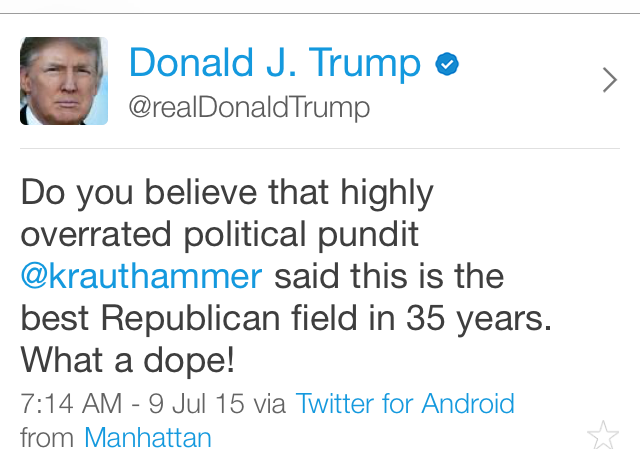Image resolution: width=640 pixels, height=449 pixels.
Task: Open the Manhattan location link
Action: click(148, 437)
